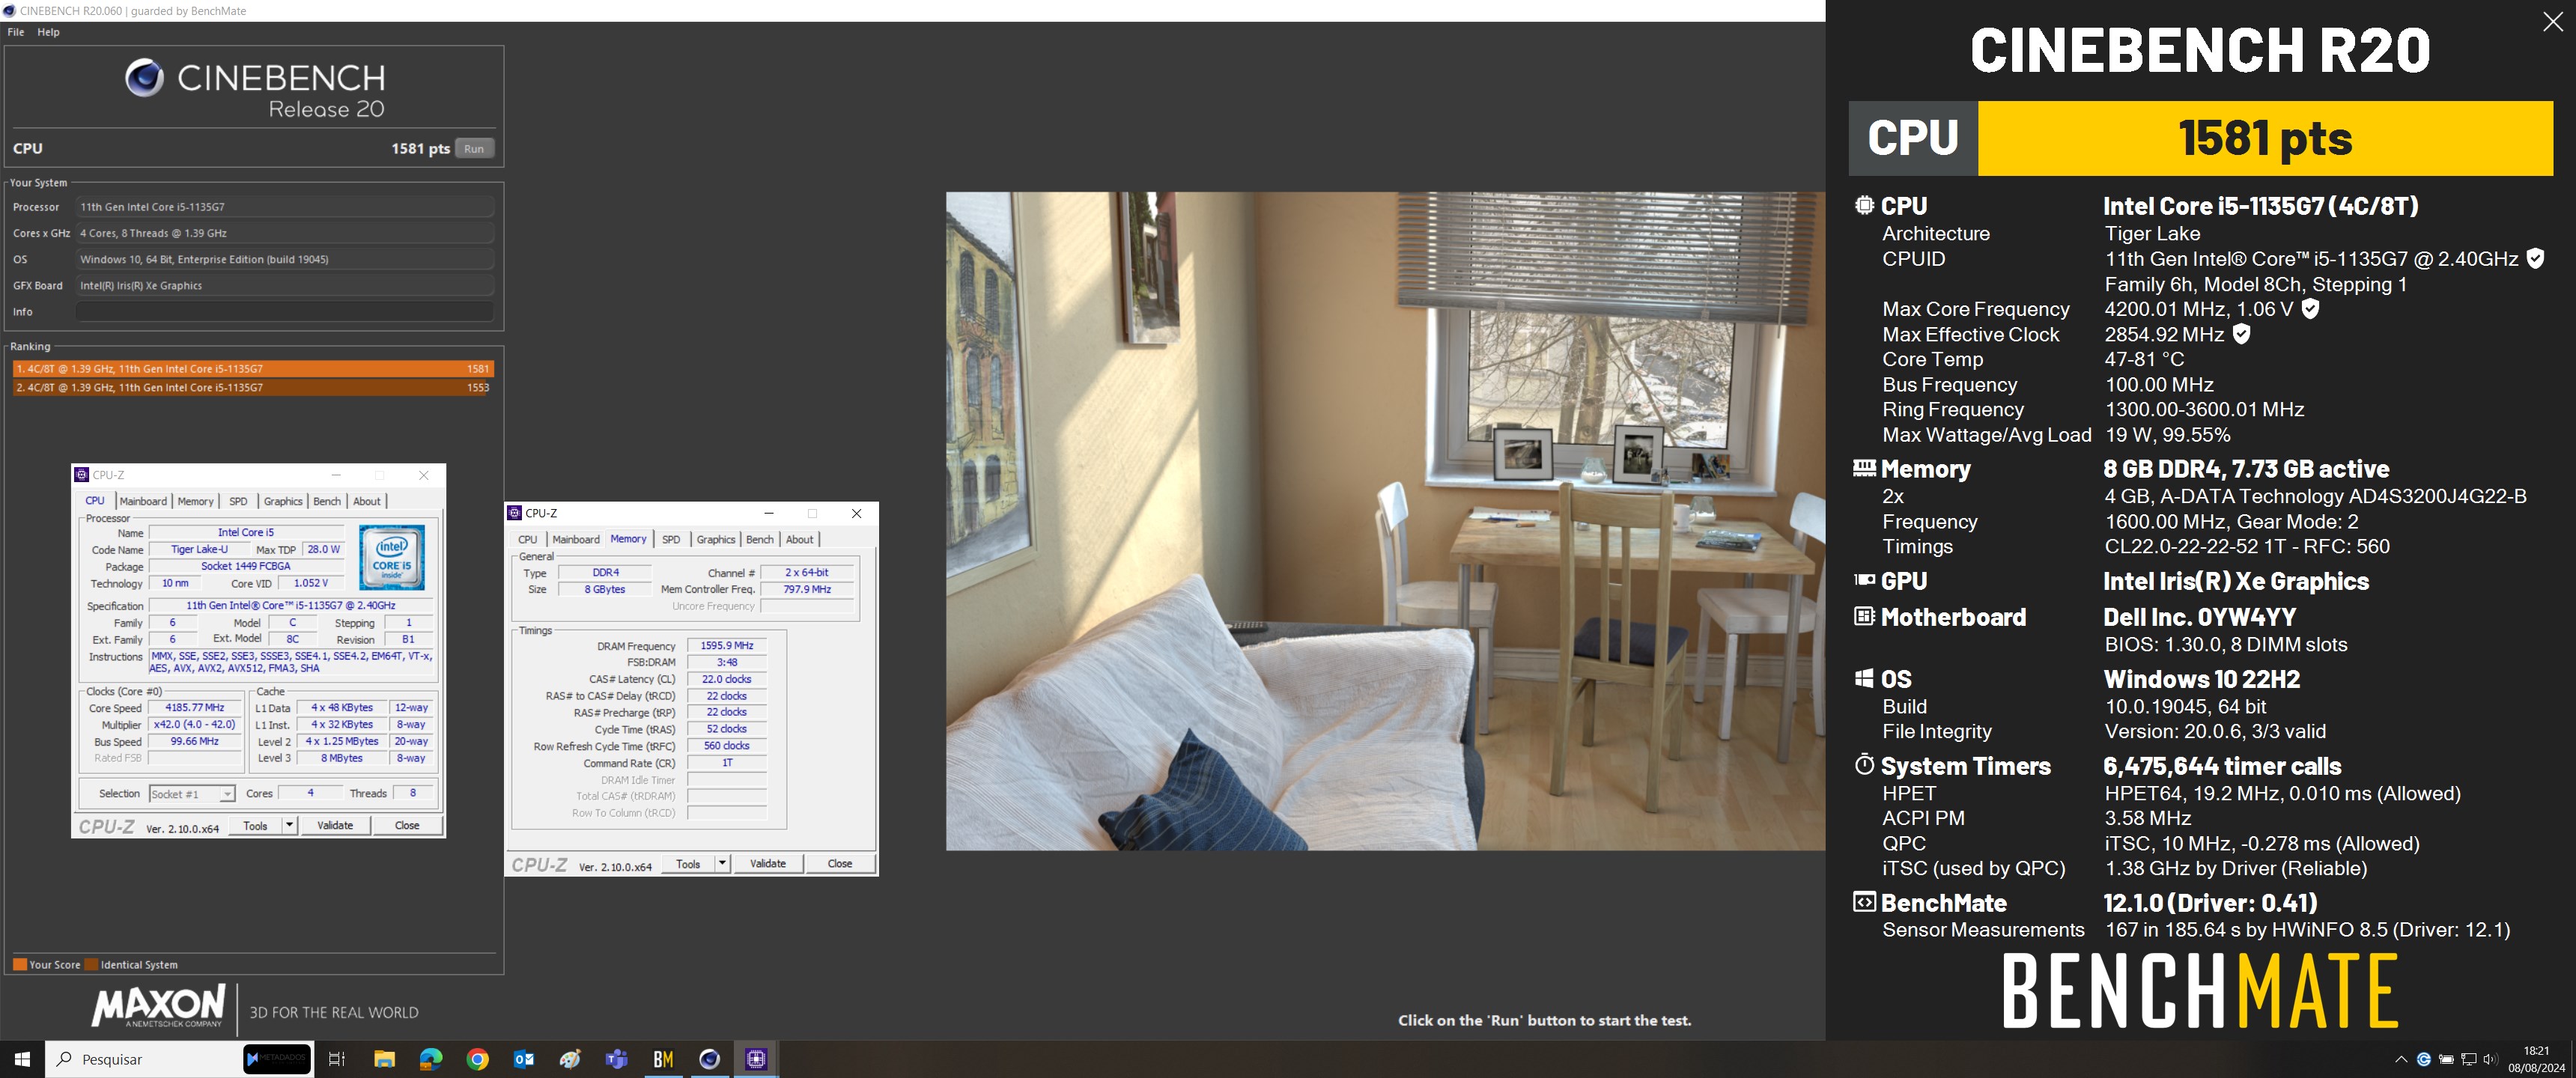
Task: Open Google Chrome from the taskbar
Action: (x=478, y=1059)
